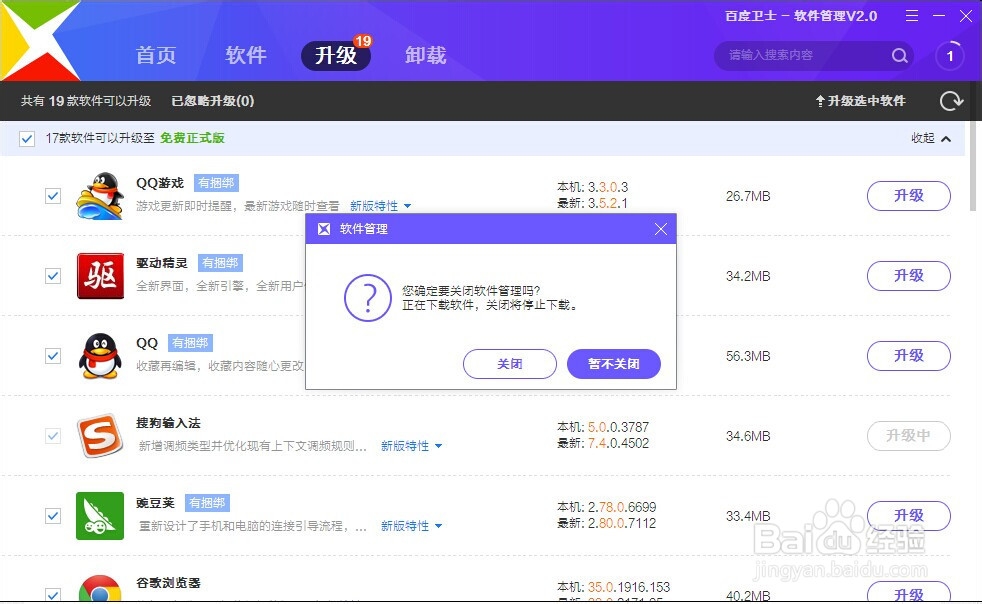Image resolution: width=982 pixels, height=604 pixels.
Task: Uncheck the QQ游戏 selection checkbox
Action: (53, 196)
